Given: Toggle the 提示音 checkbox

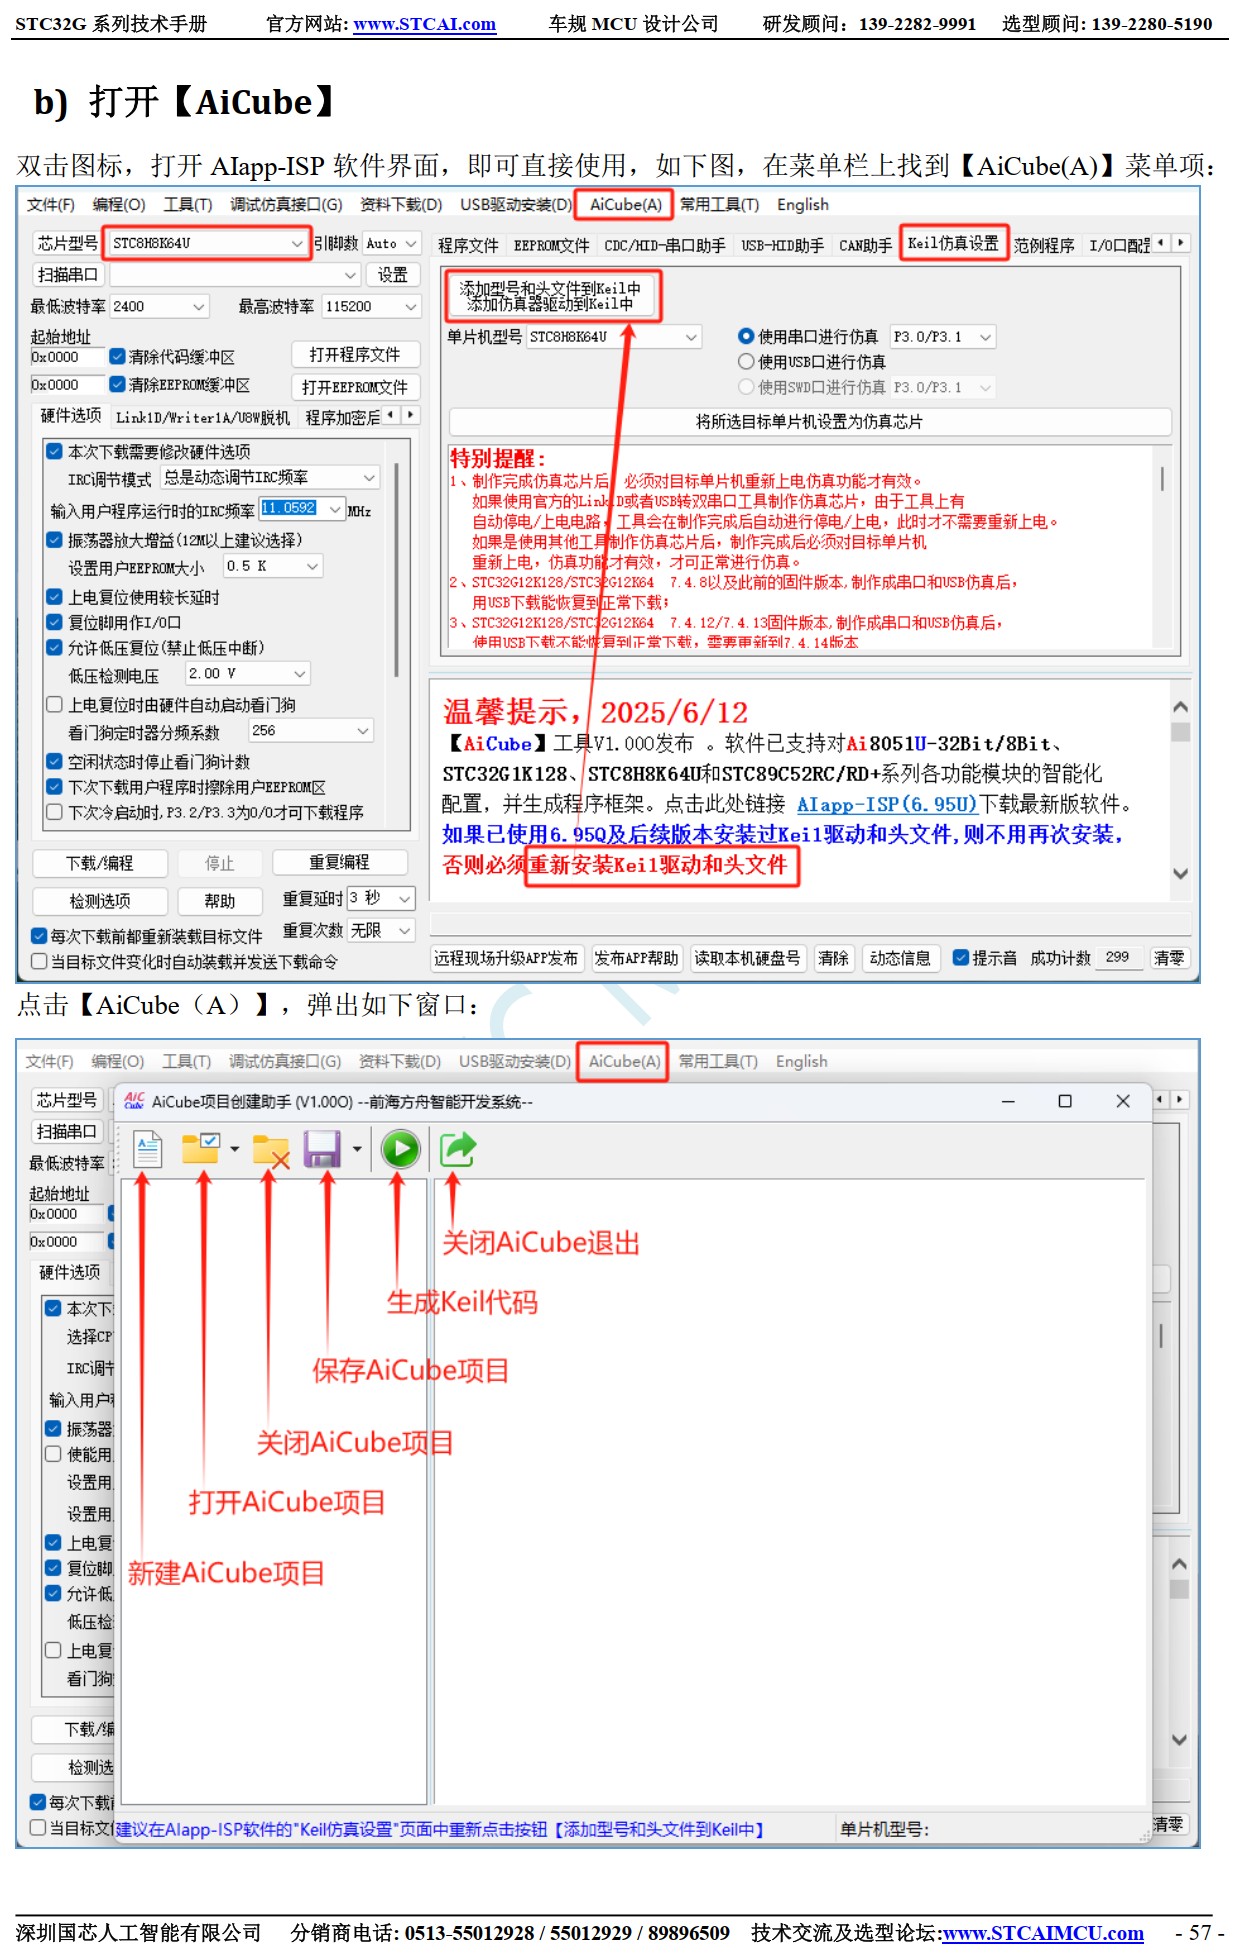Looking at the screenshot, I should 961,958.
